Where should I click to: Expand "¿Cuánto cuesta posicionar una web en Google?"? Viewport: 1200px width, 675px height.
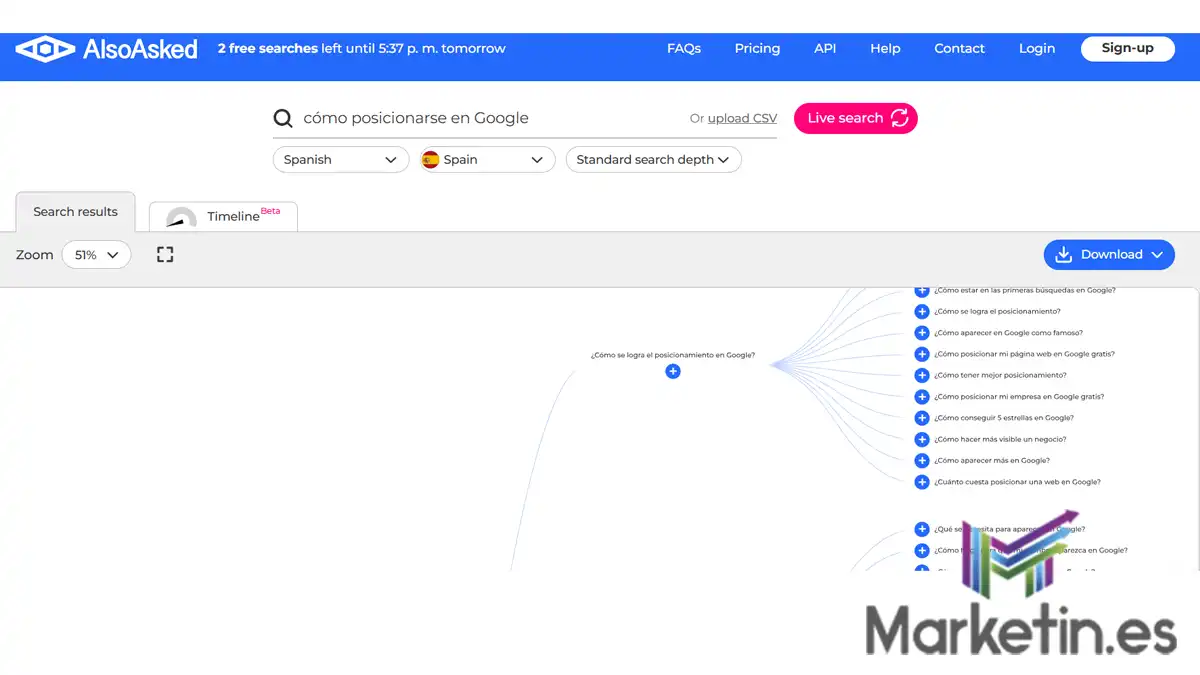[921, 481]
